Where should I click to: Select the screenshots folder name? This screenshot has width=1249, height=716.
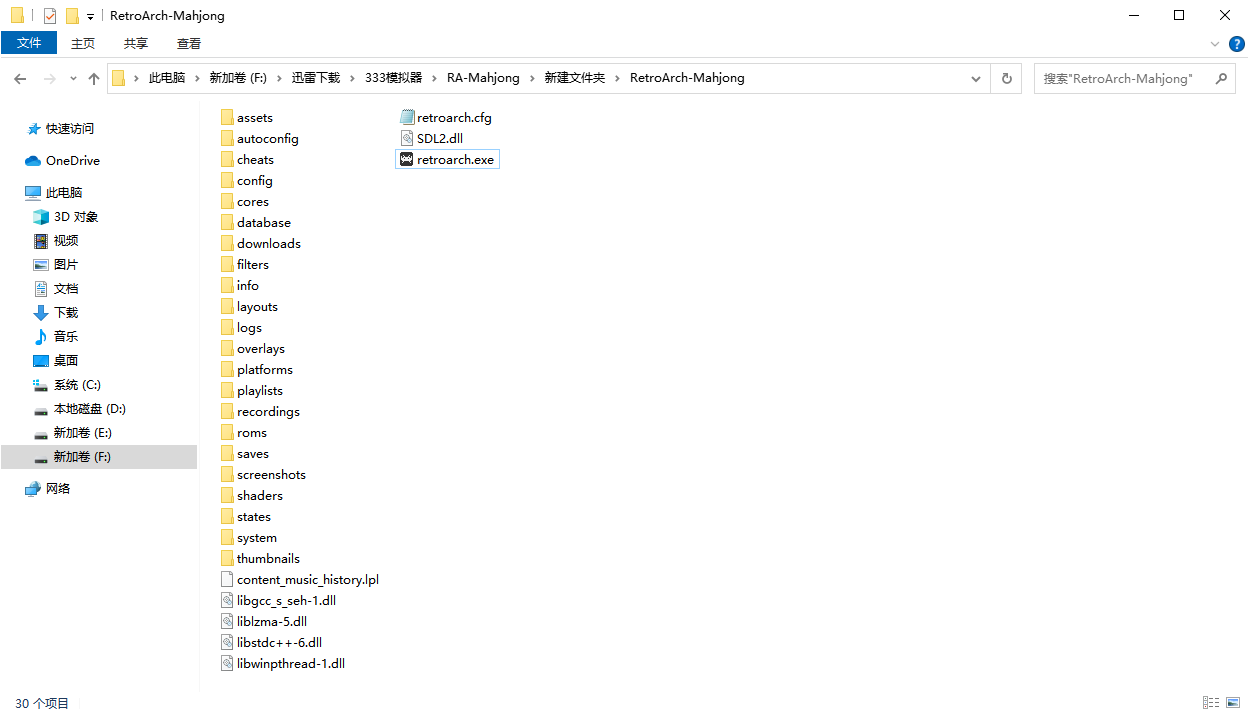pyautogui.click(x=271, y=474)
